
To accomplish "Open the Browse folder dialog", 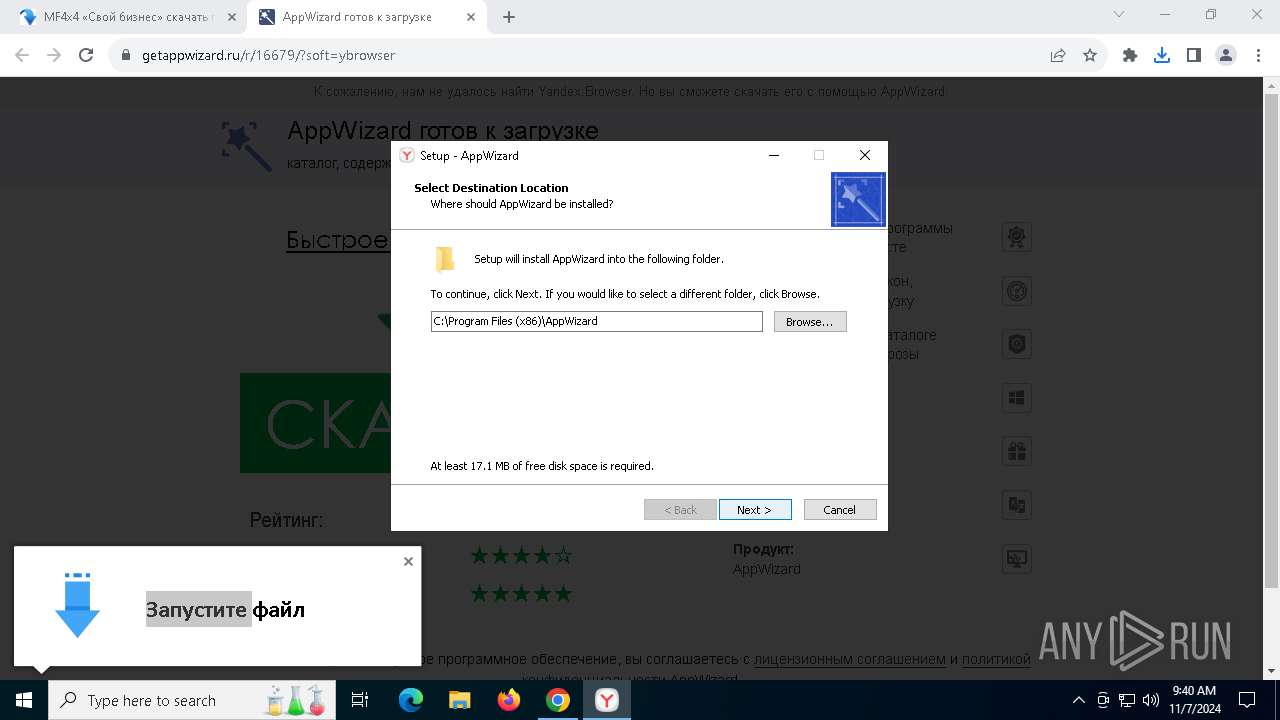I will 810,322.
